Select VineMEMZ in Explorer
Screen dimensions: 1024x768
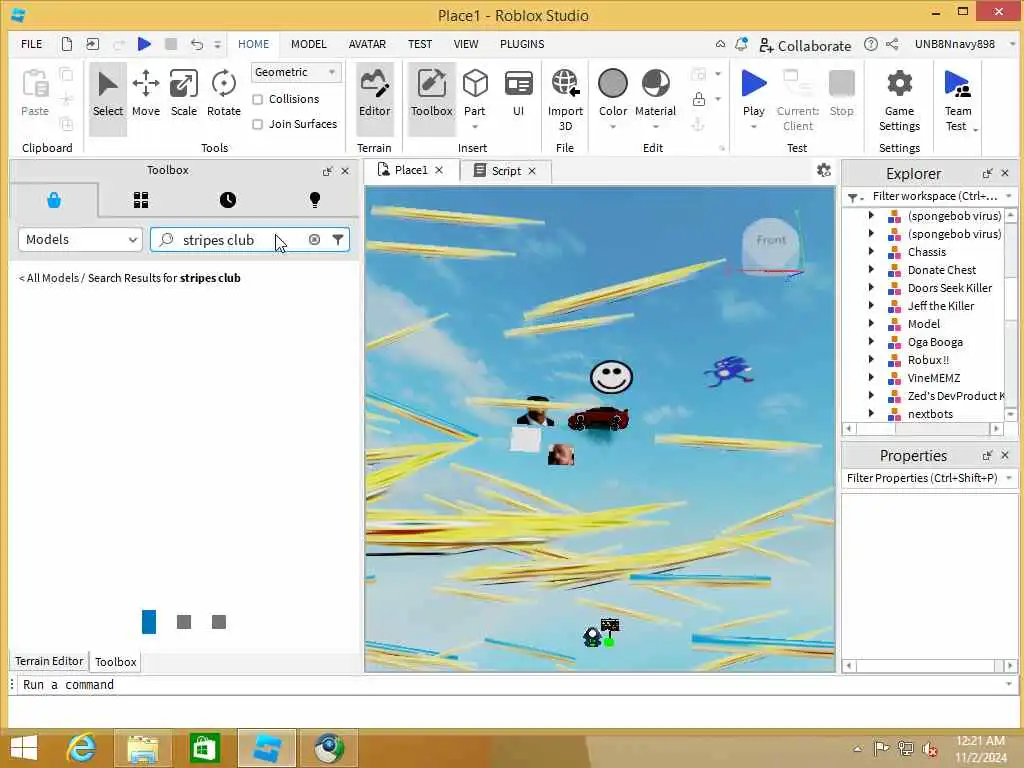933,377
